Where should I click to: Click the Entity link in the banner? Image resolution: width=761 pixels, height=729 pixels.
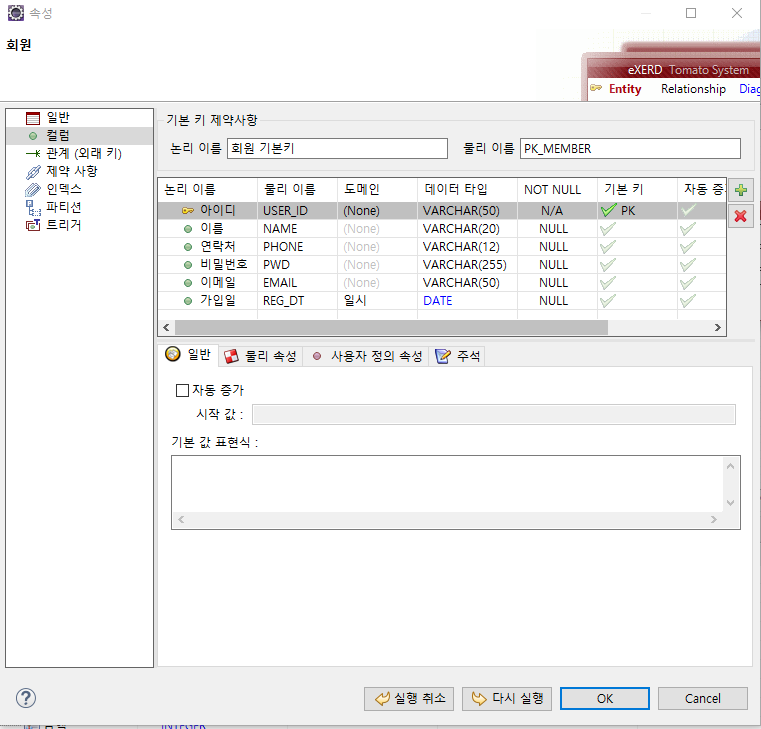[x=625, y=89]
